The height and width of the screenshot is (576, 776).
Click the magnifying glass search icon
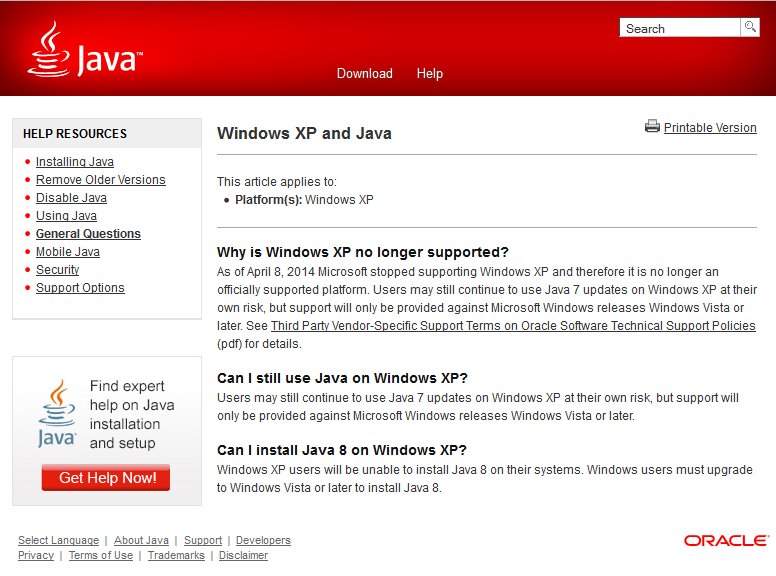(750, 27)
